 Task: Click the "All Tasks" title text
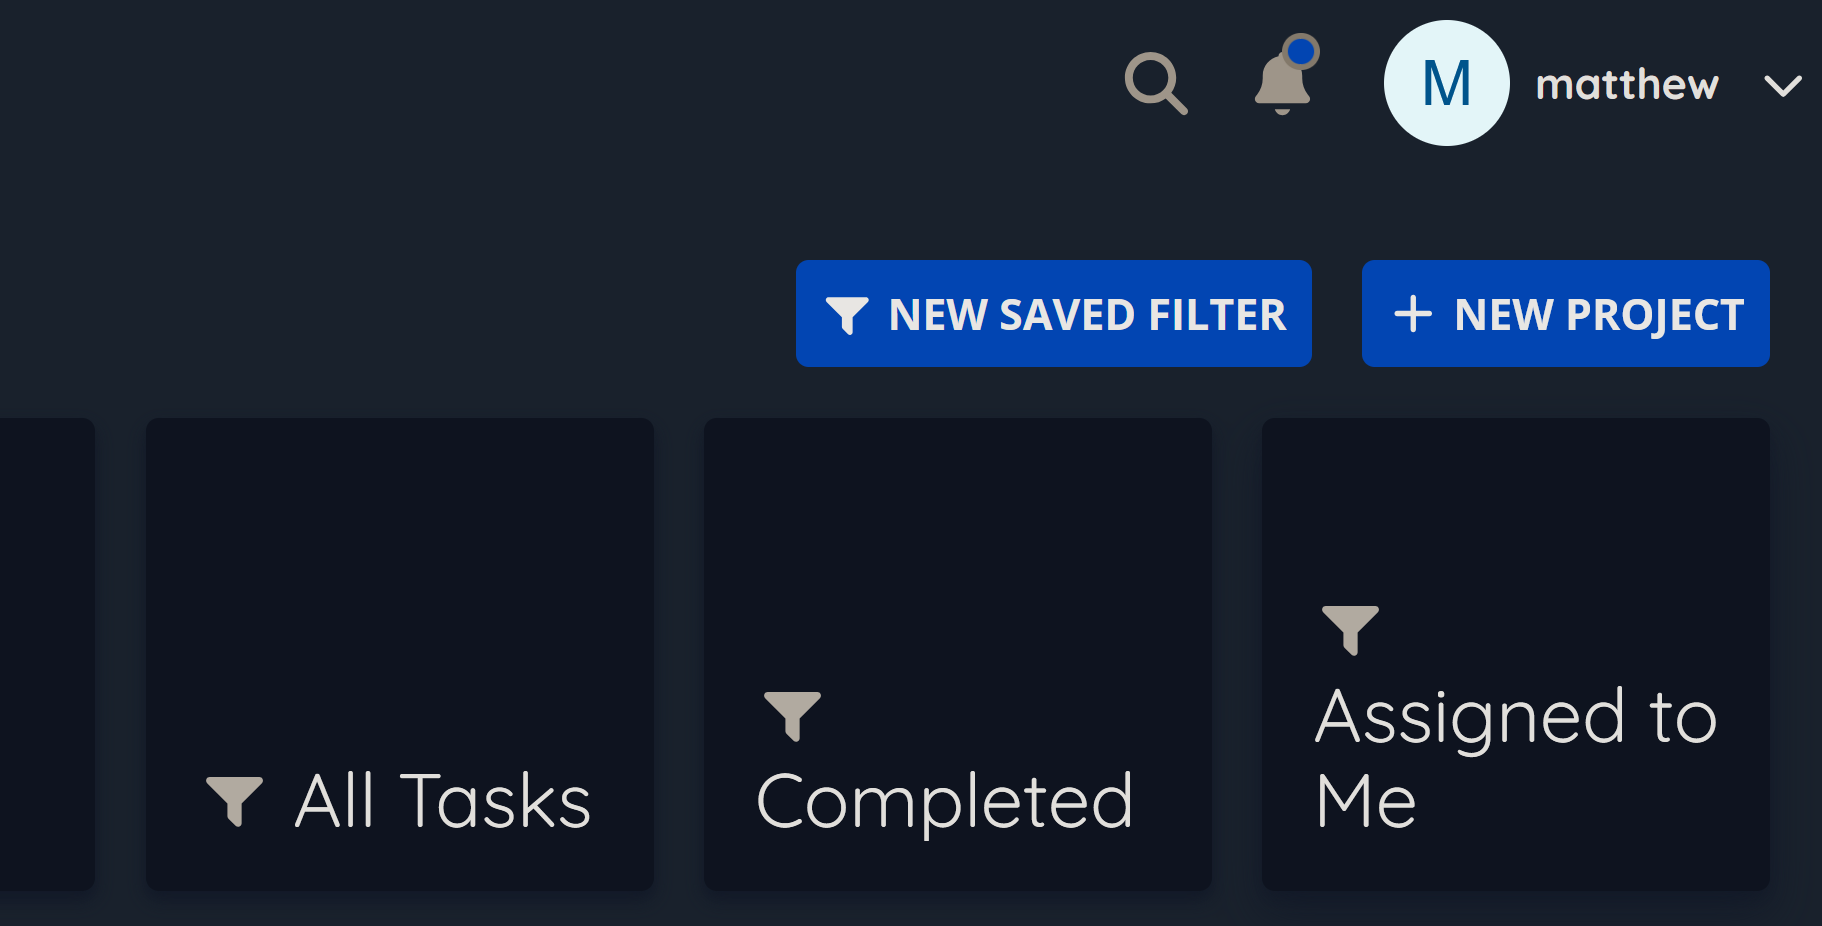[x=443, y=801]
